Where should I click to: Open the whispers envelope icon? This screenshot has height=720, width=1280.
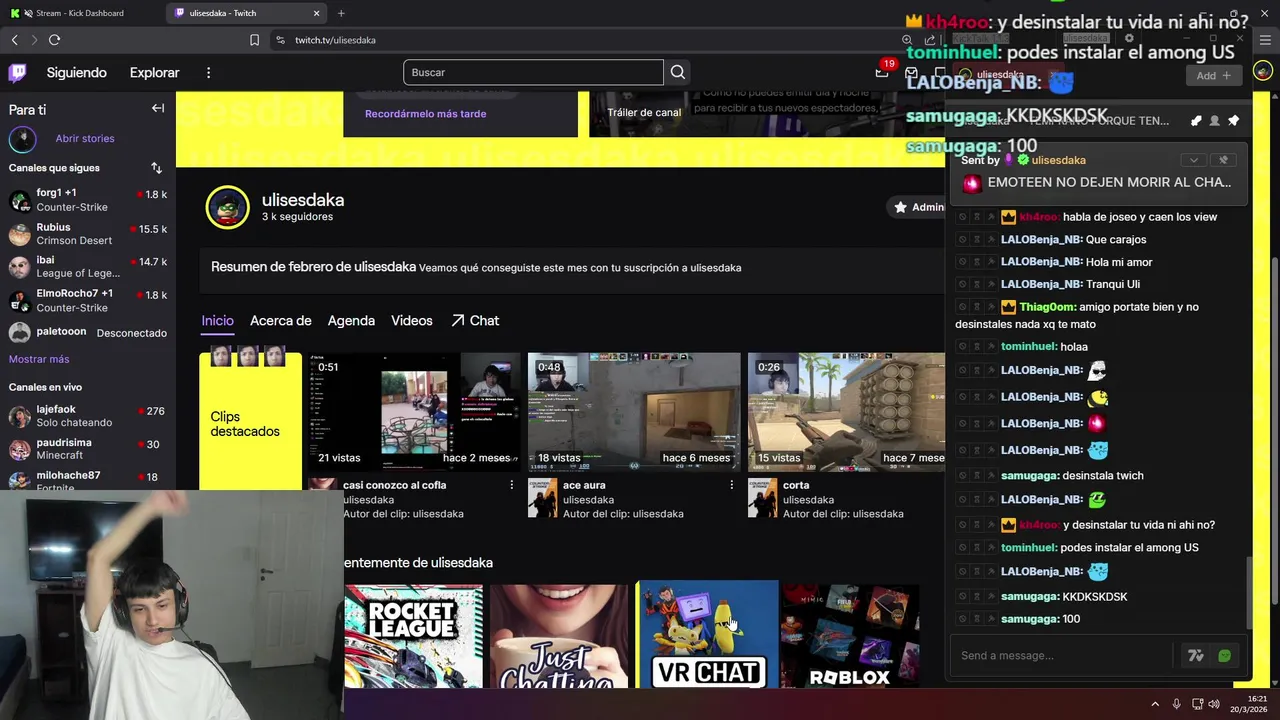point(911,73)
